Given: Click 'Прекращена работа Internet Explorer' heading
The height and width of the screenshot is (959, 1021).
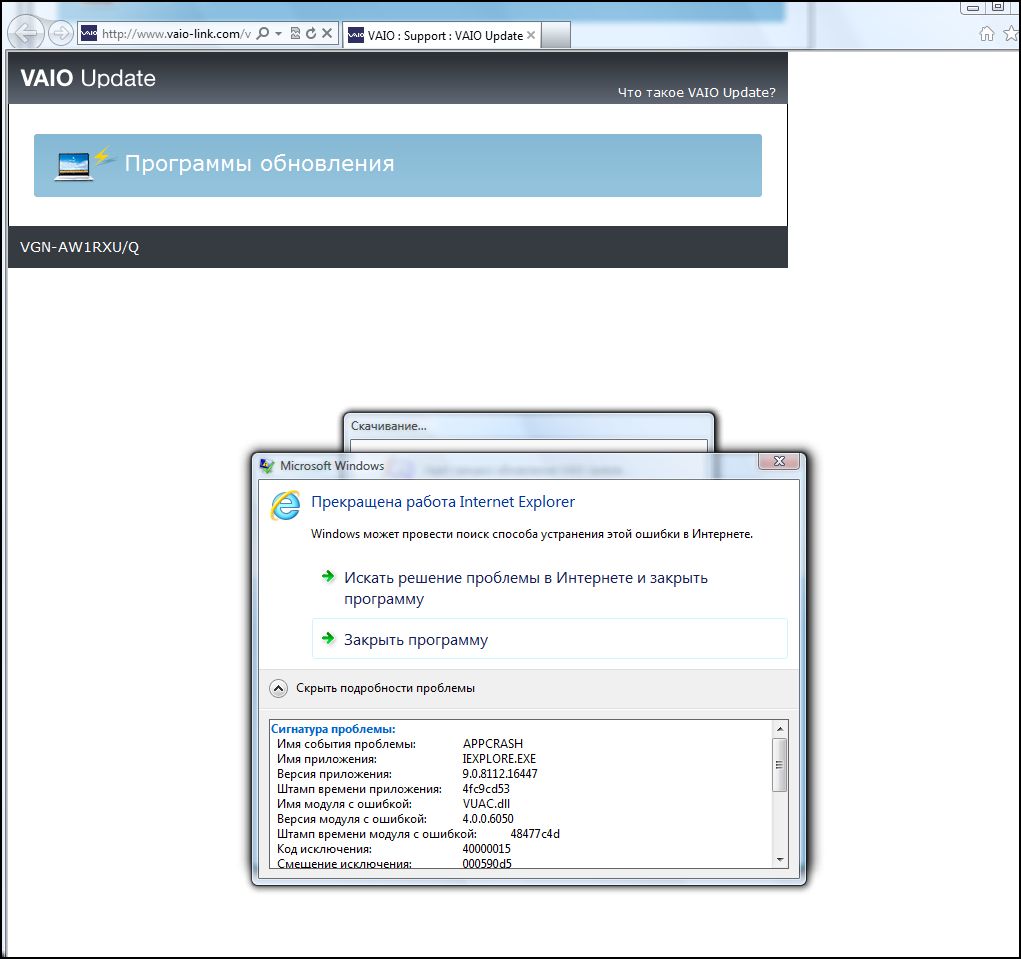Looking at the screenshot, I should tap(443, 502).
